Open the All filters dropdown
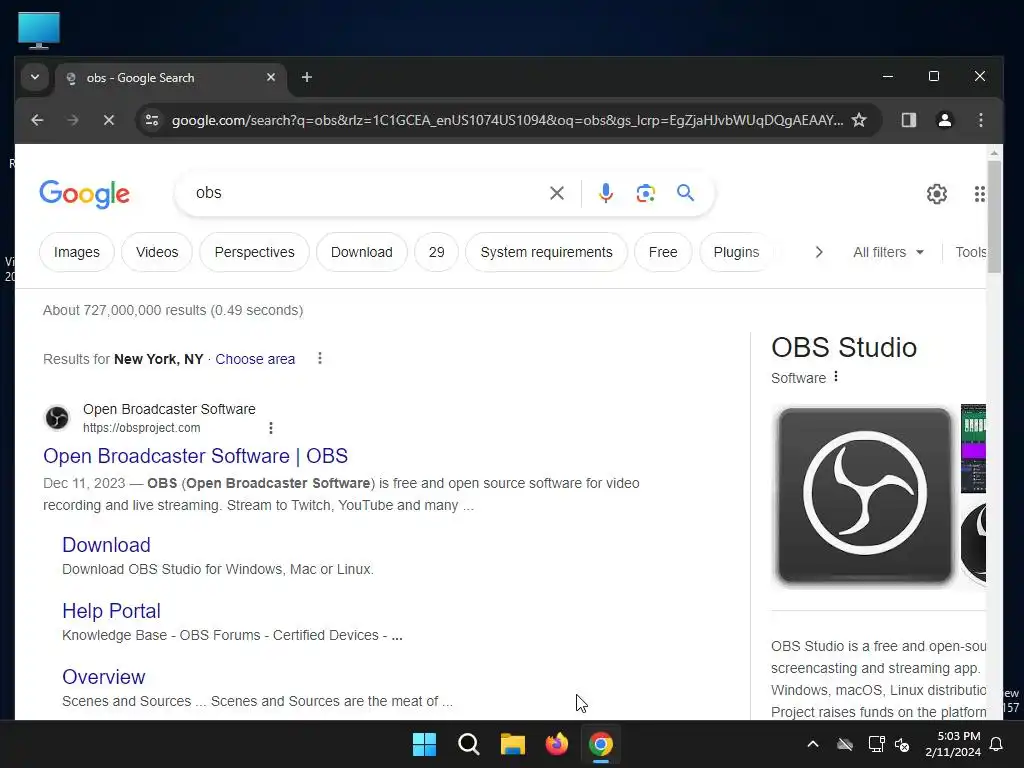 click(x=889, y=252)
